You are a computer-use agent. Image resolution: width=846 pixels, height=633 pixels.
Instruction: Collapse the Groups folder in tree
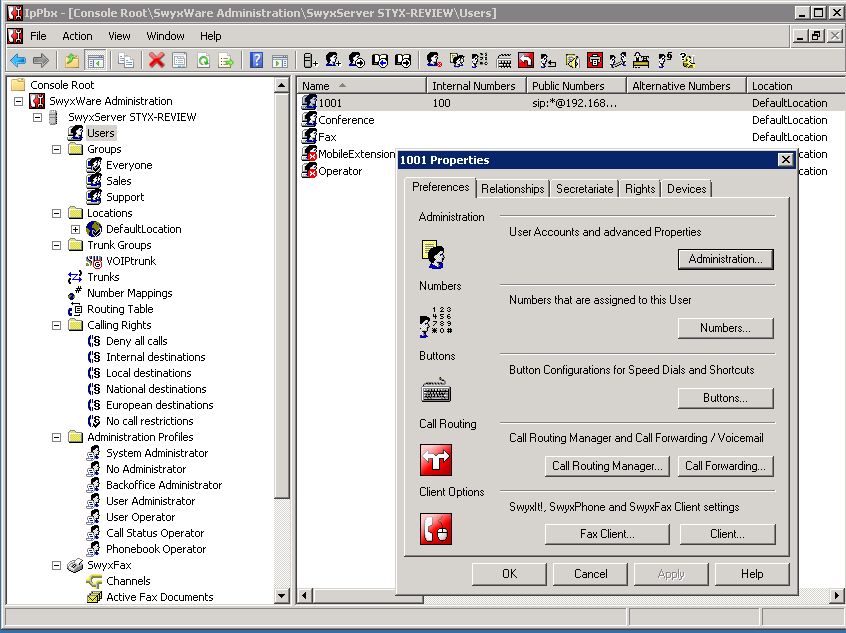[x=57, y=149]
